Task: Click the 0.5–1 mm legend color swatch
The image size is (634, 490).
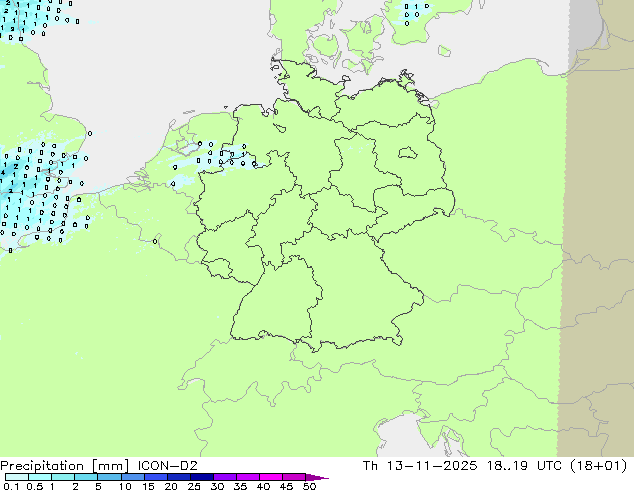Action: (x=40, y=477)
